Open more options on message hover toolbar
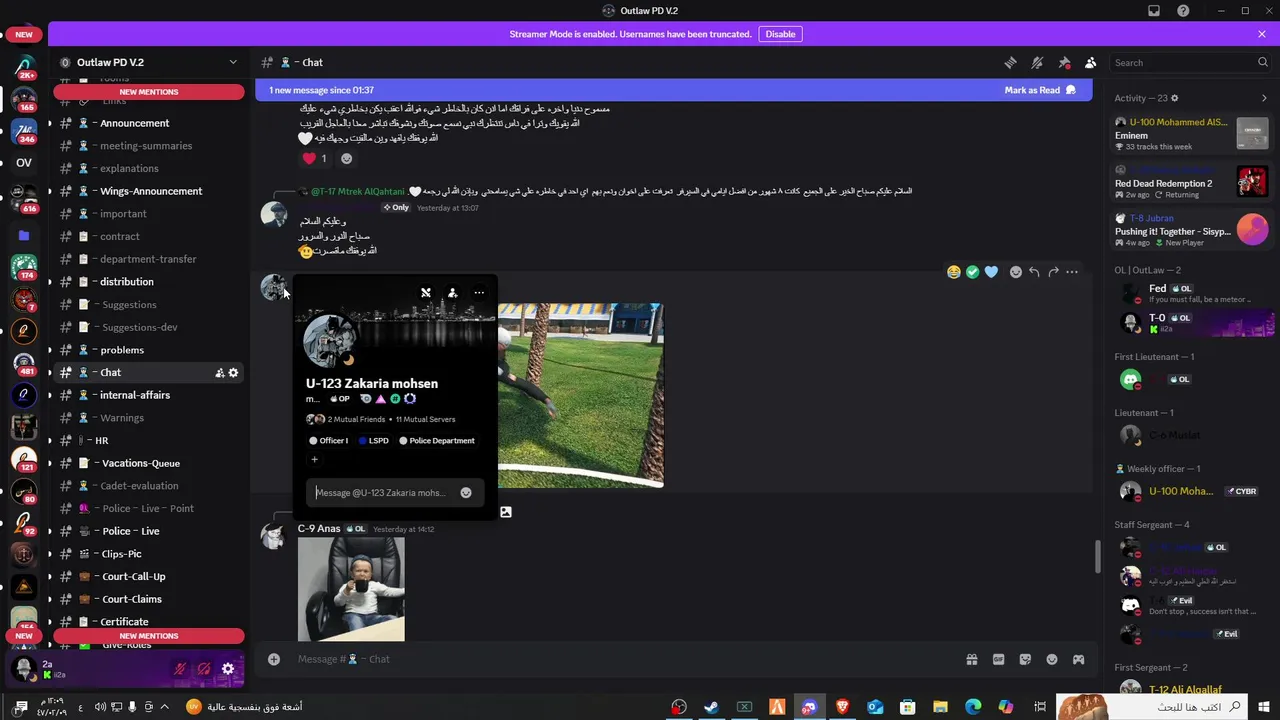Screen dimensions: 1280x720 click(1072, 272)
